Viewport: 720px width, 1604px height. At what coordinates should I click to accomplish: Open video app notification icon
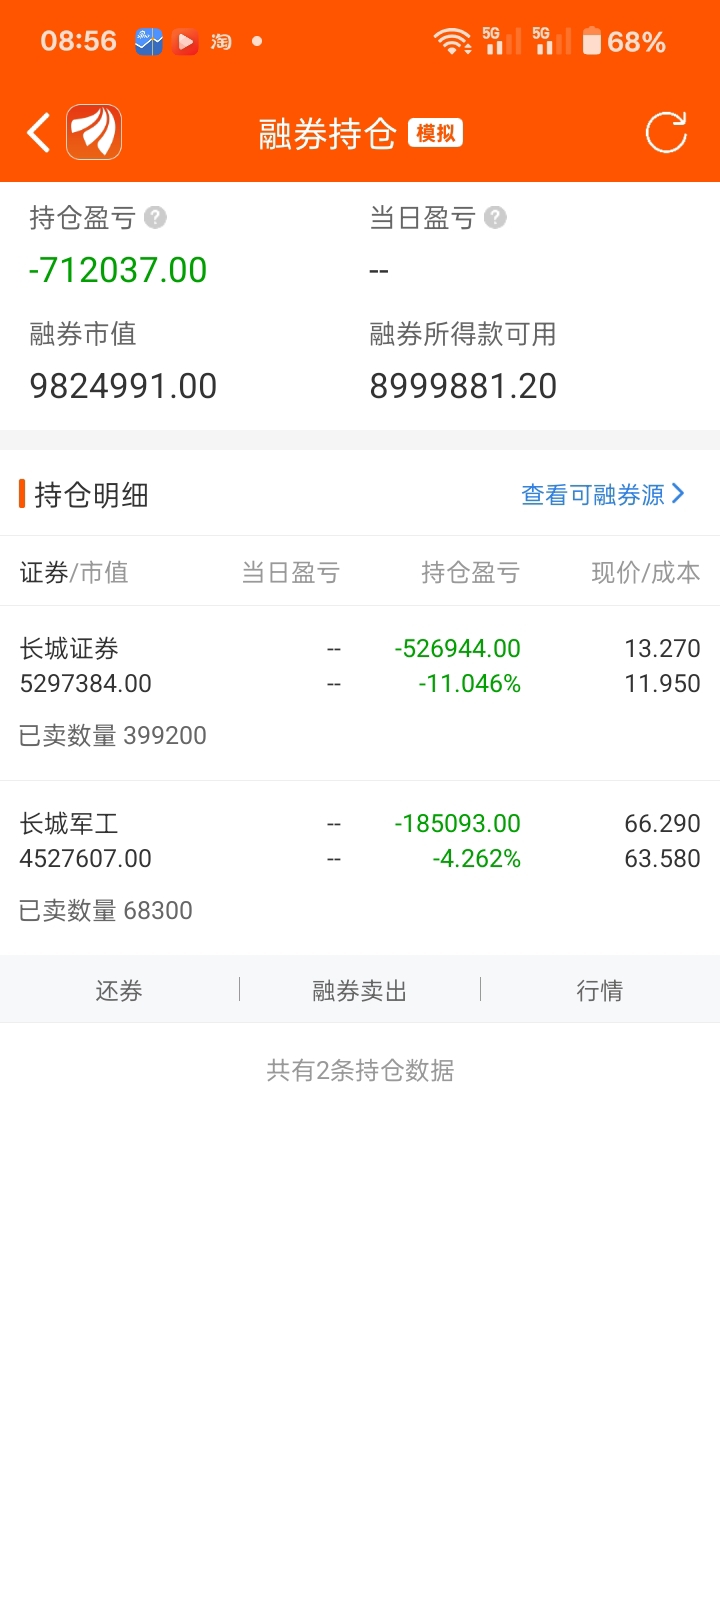(x=185, y=41)
